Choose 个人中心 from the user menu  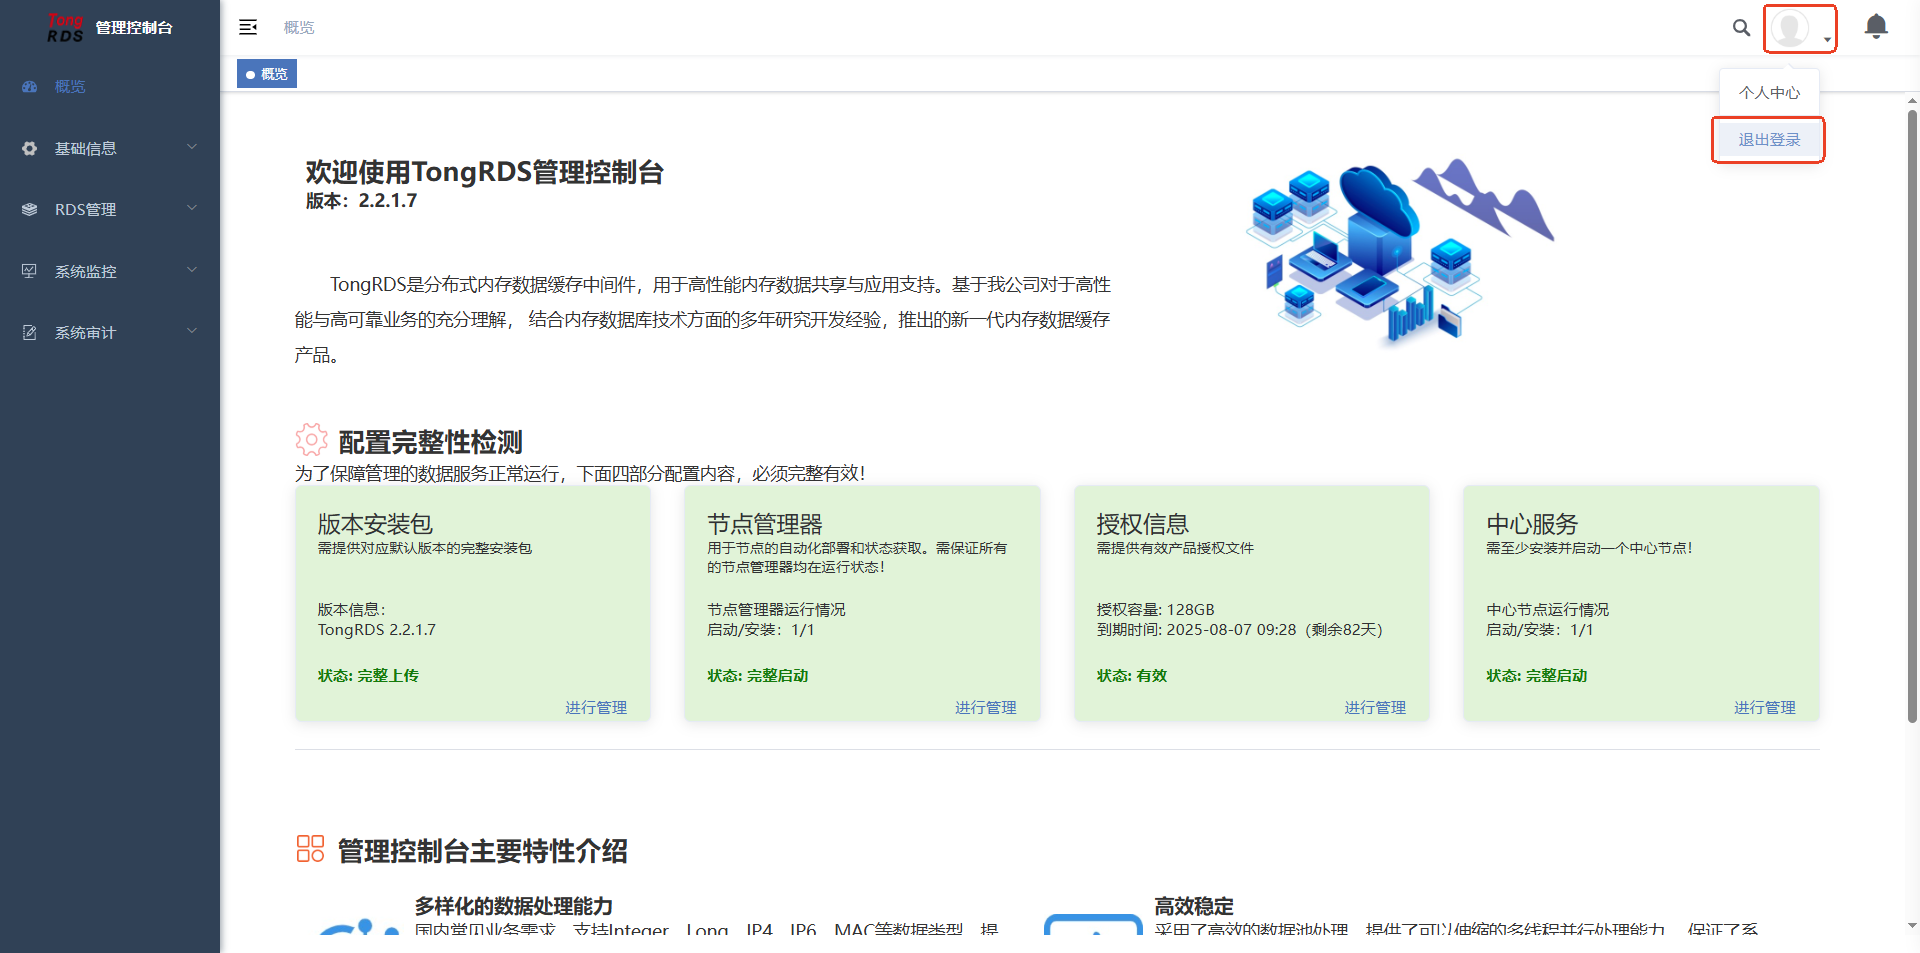(1769, 93)
